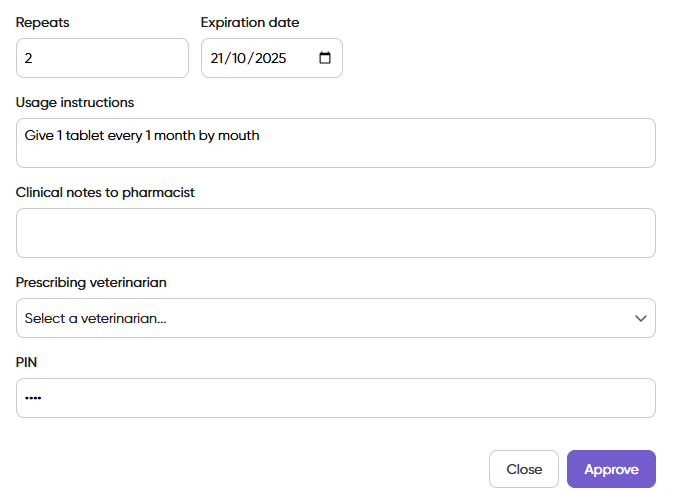The image size is (678, 501).
Task: Approve the prescription with the purple button
Action: [611, 469]
